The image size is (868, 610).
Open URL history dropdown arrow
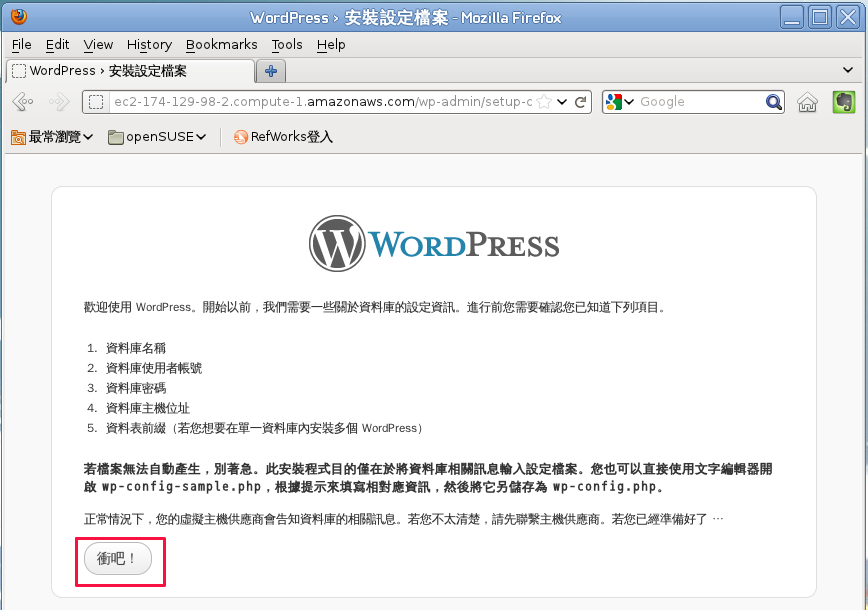pos(562,102)
